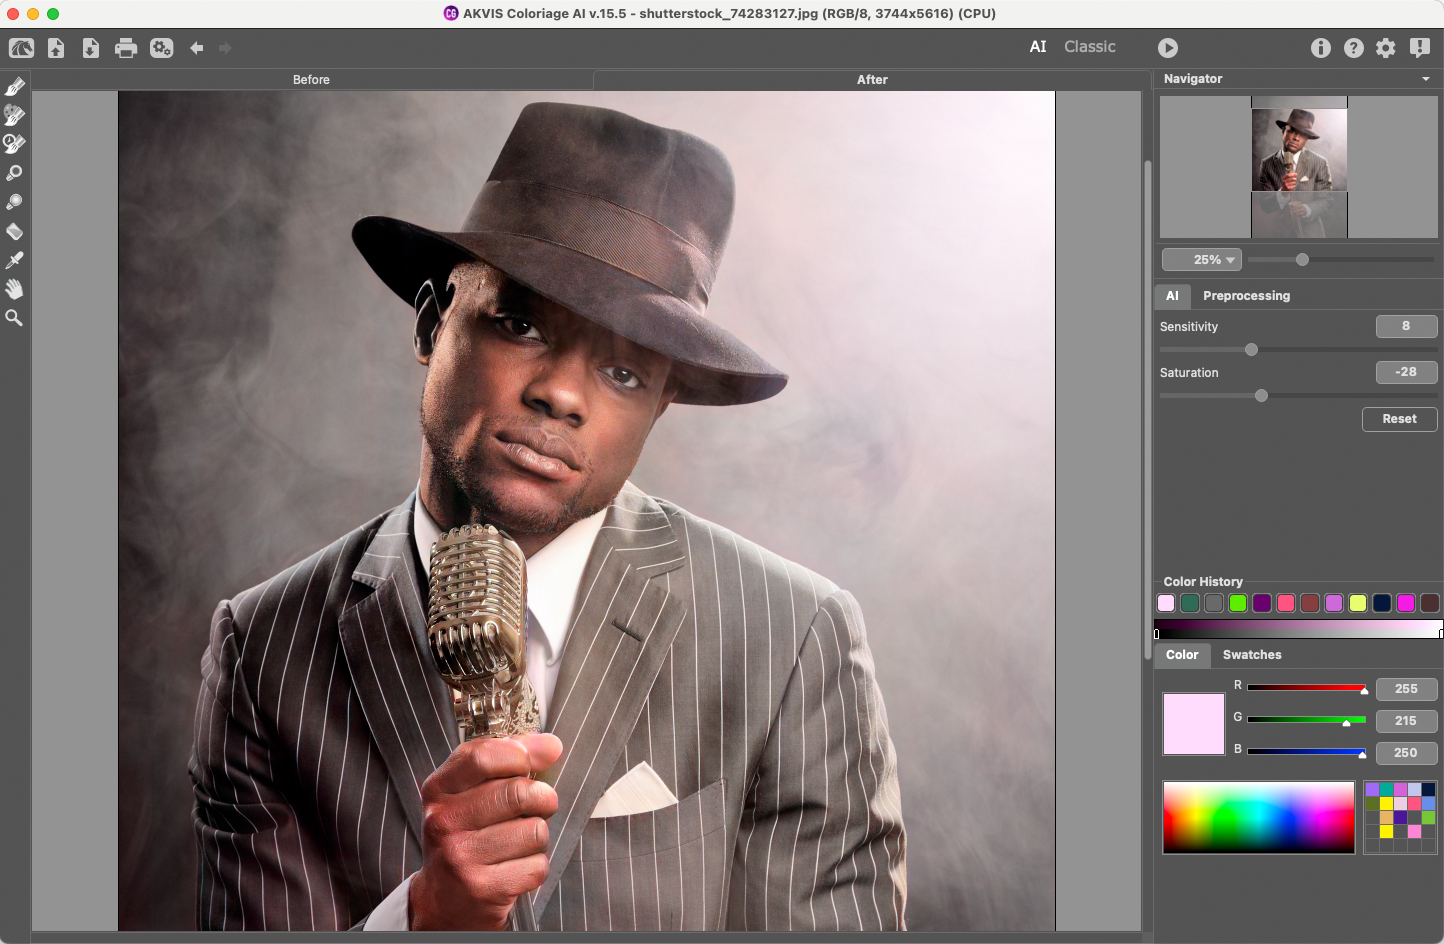Pick dark brown in Color History

point(1430,603)
